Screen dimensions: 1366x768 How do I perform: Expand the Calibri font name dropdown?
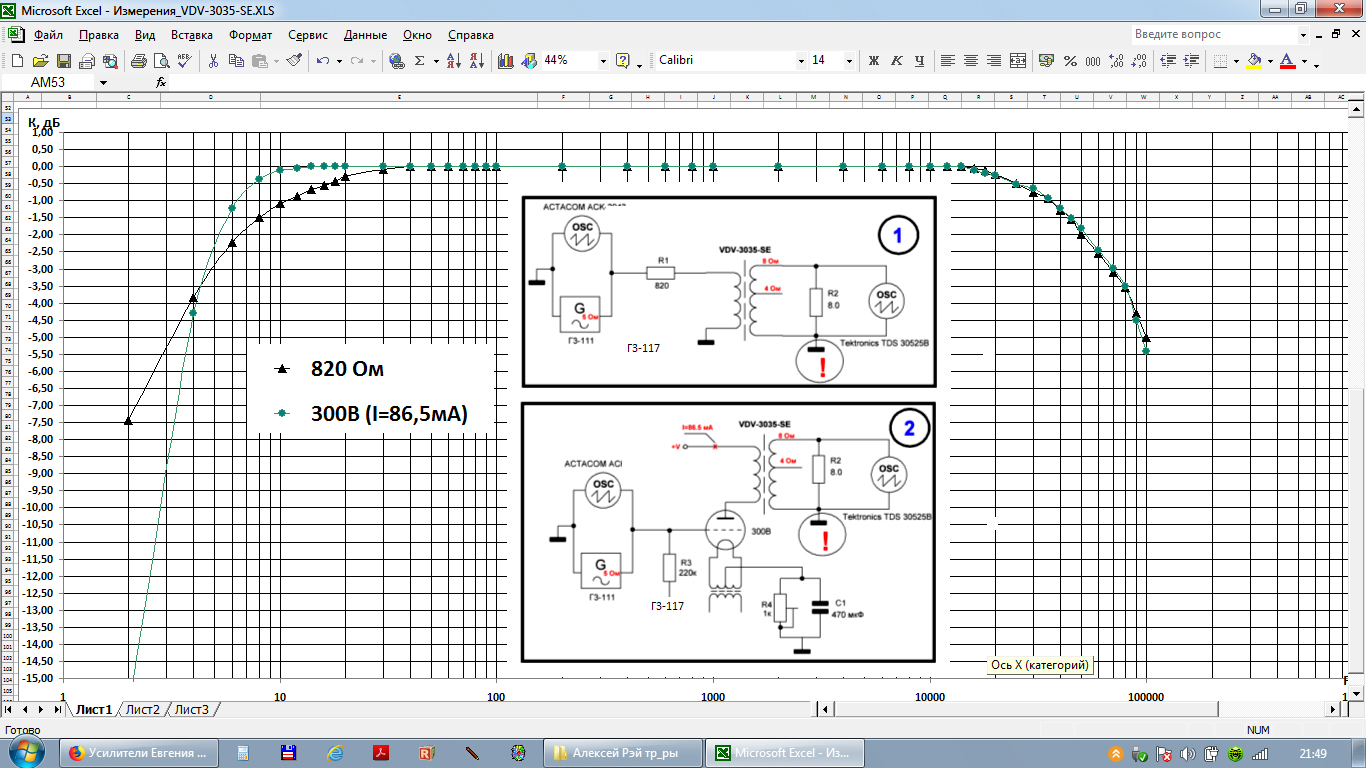click(800, 61)
